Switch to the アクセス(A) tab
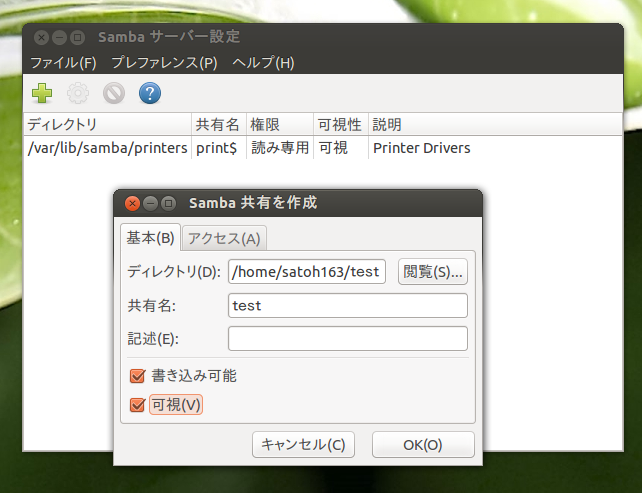This screenshot has height=493, width=642. tap(224, 238)
